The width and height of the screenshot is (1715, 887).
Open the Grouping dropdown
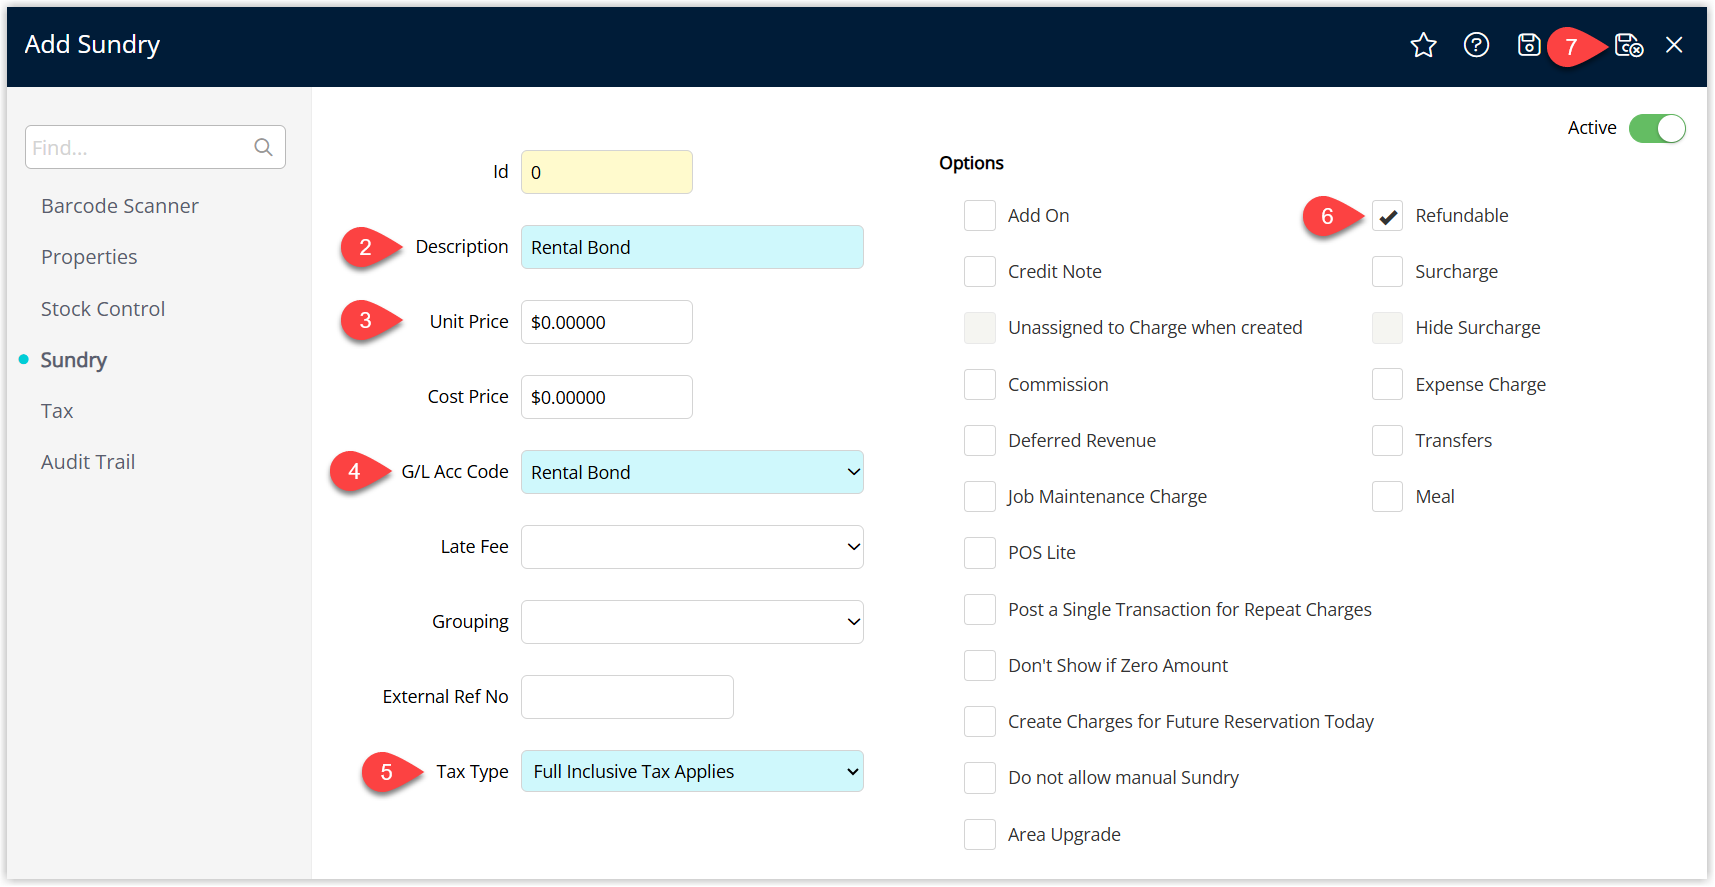pos(692,622)
